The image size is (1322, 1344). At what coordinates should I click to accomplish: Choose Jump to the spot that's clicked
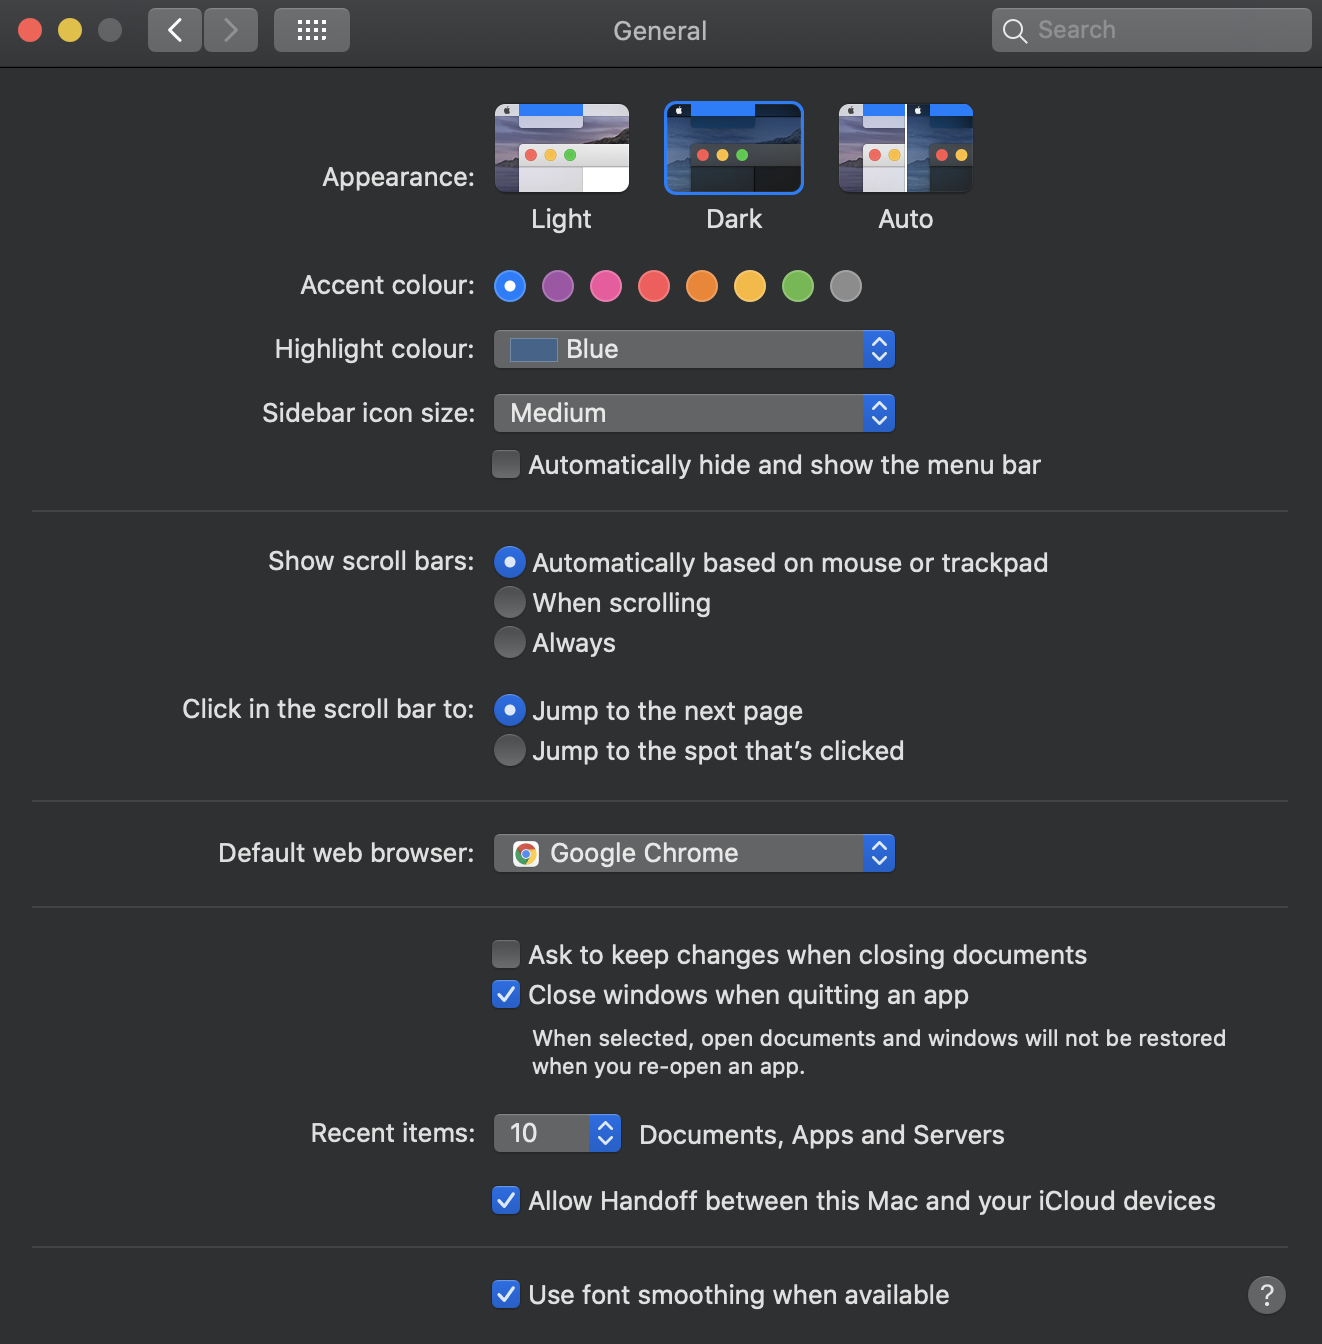pyautogui.click(x=510, y=750)
